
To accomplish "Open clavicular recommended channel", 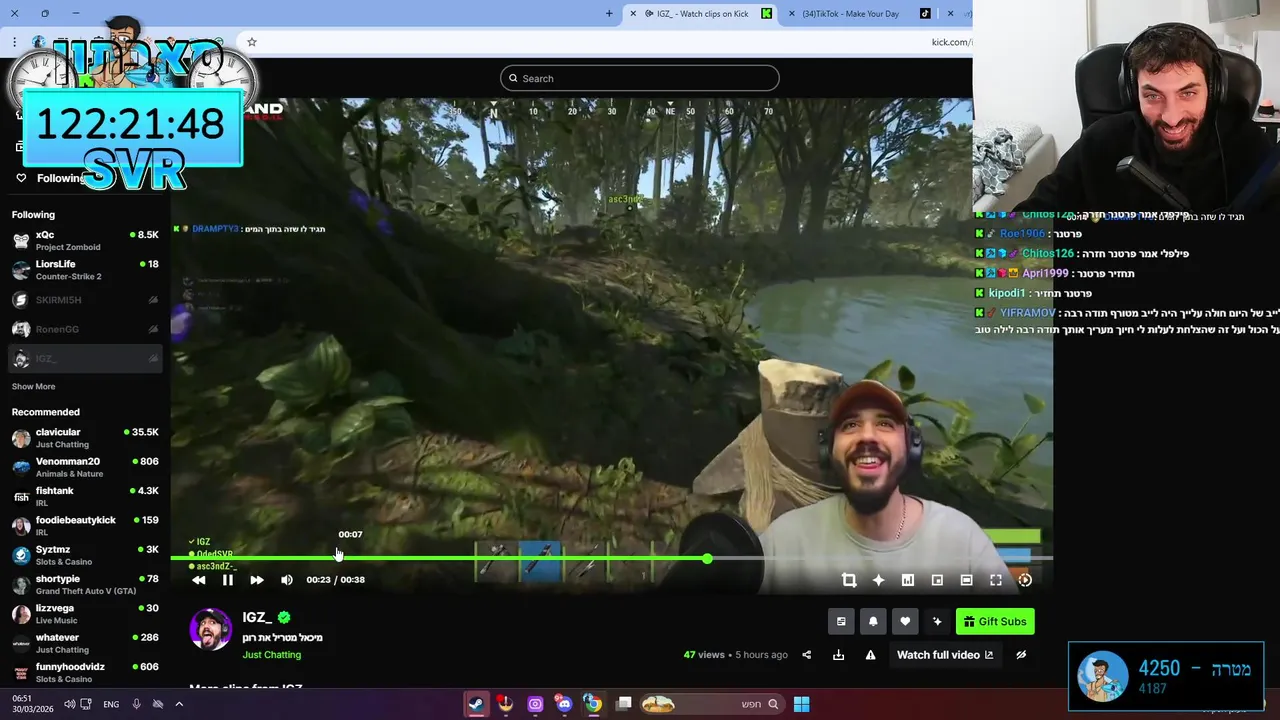I will pyautogui.click(x=85, y=438).
